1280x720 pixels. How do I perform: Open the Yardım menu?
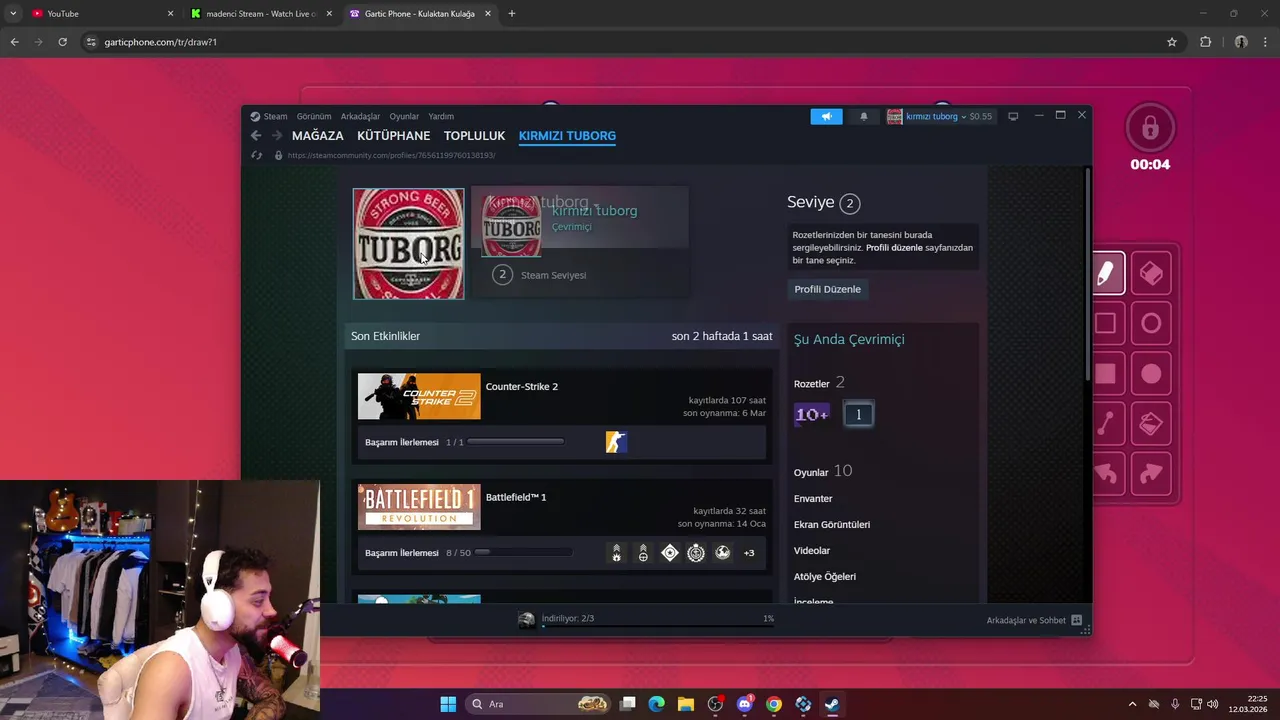coord(441,116)
